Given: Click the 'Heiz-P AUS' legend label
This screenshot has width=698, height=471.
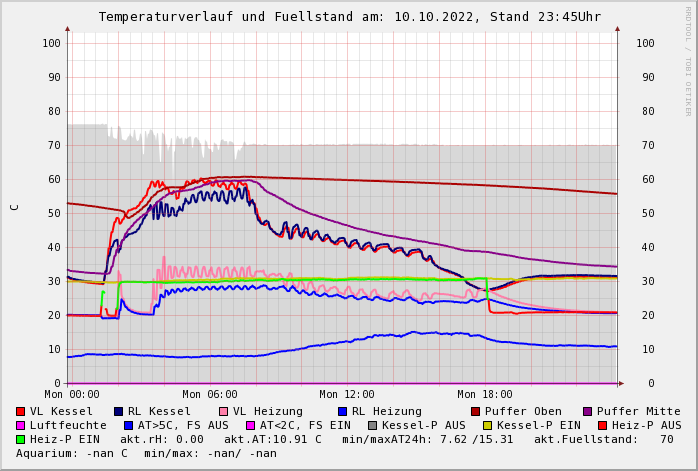Looking at the screenshot, I should coord(647,426).
